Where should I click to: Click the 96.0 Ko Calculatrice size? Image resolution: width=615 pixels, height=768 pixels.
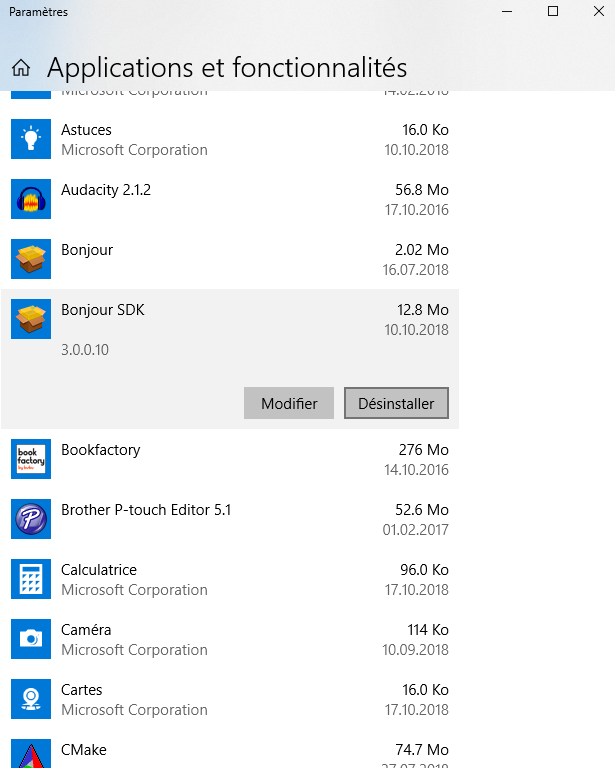425,570
